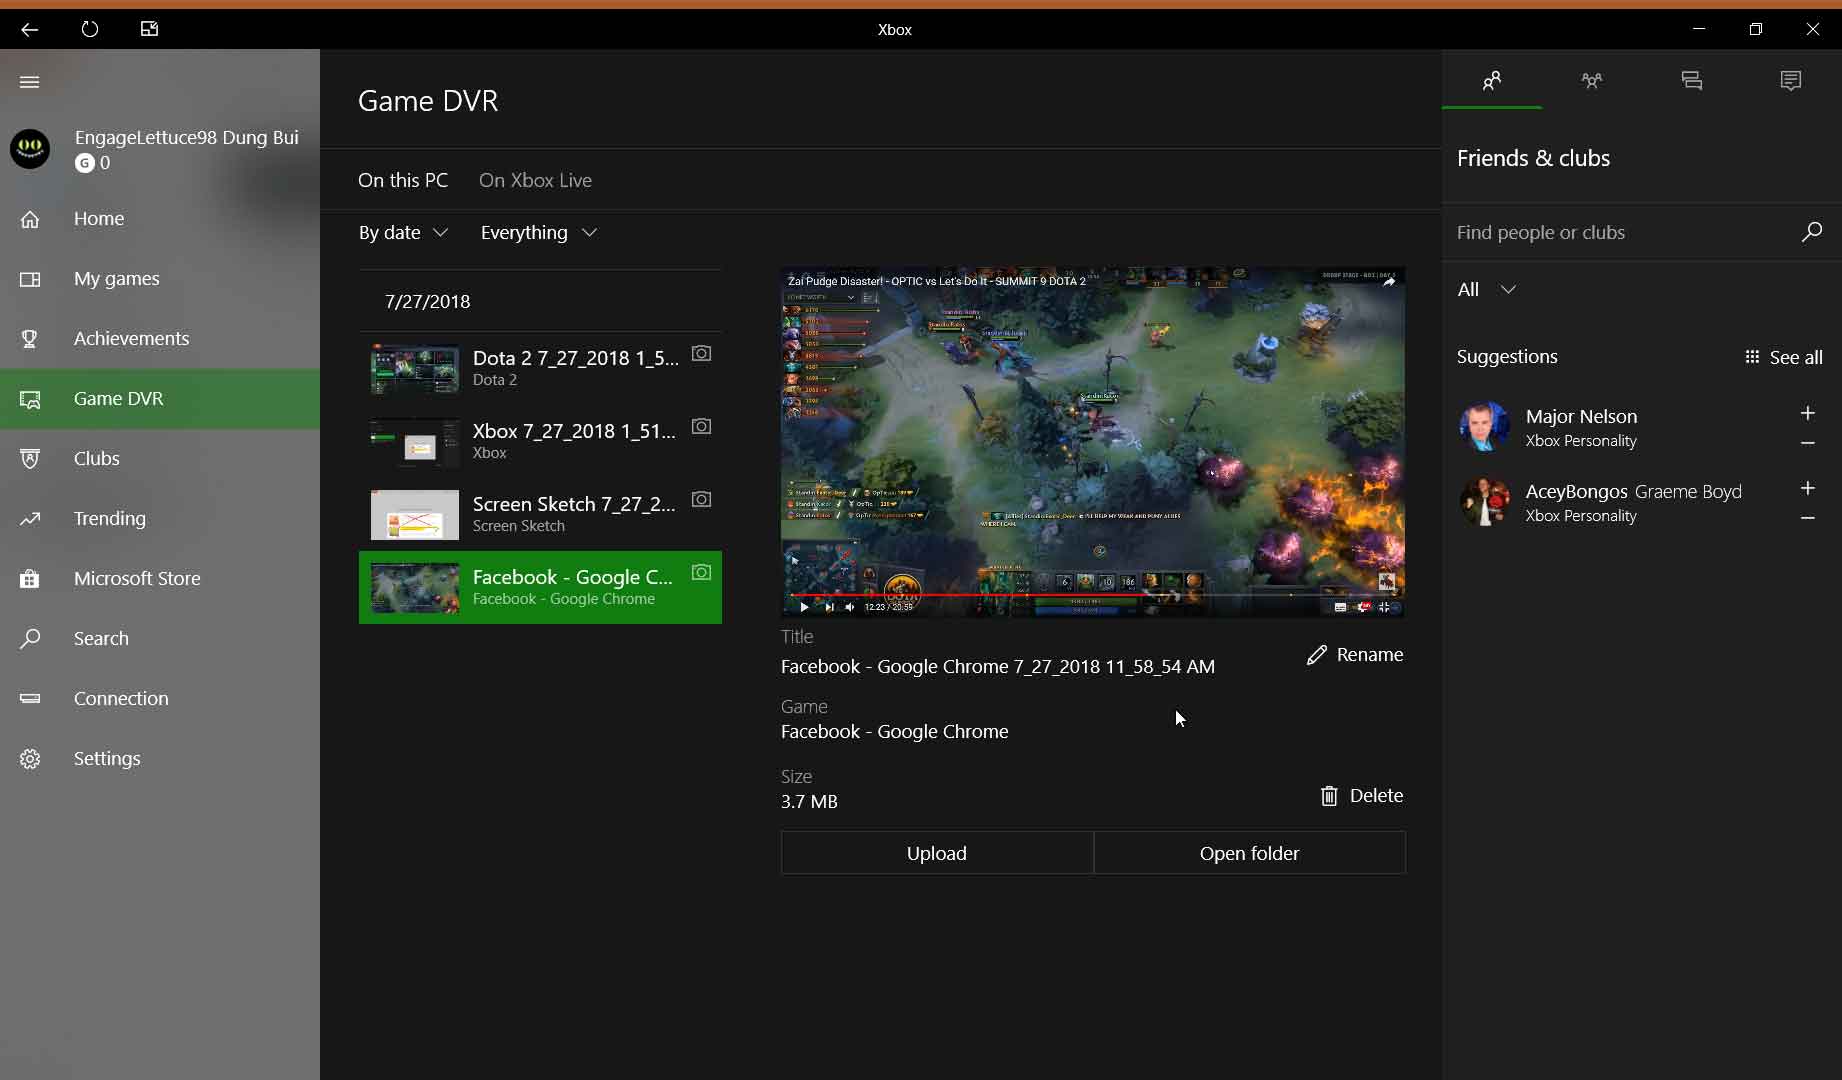Expand the By date sort dropdown

coord(403,232)
